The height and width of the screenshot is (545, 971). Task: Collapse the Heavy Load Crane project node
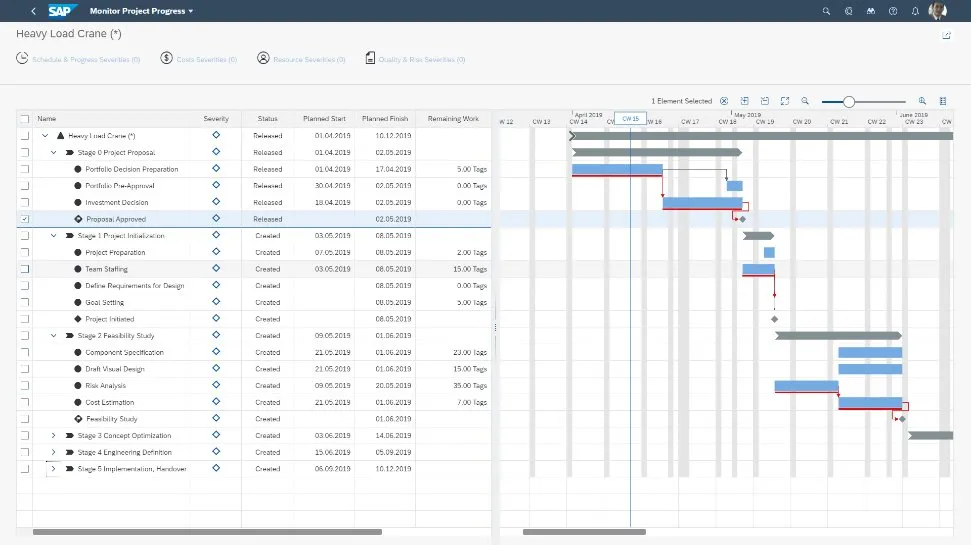pos(45,136)
